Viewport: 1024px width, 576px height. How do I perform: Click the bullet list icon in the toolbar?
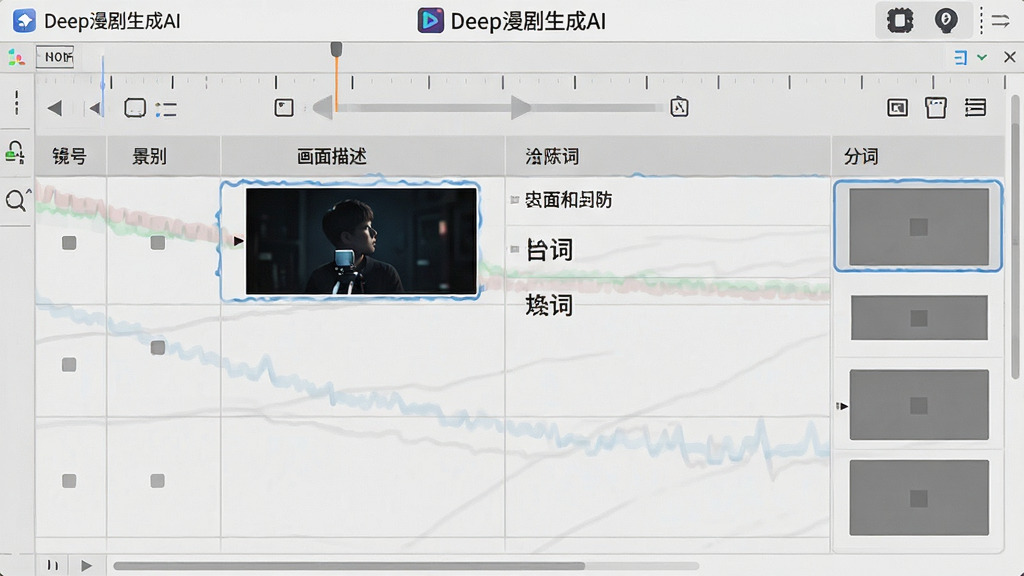pos(166,109)
